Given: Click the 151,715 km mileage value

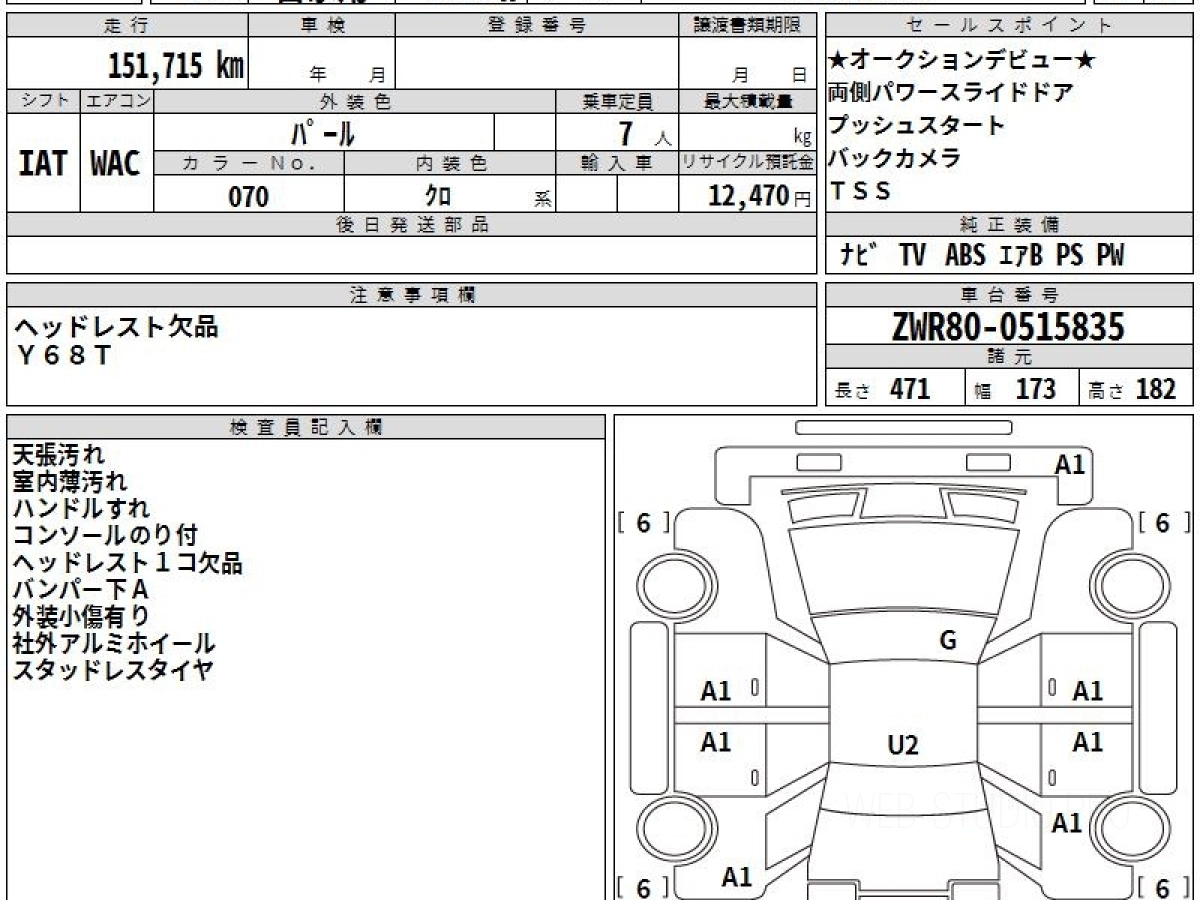Looking at the screenshot, I should click(x=176, y=66).
